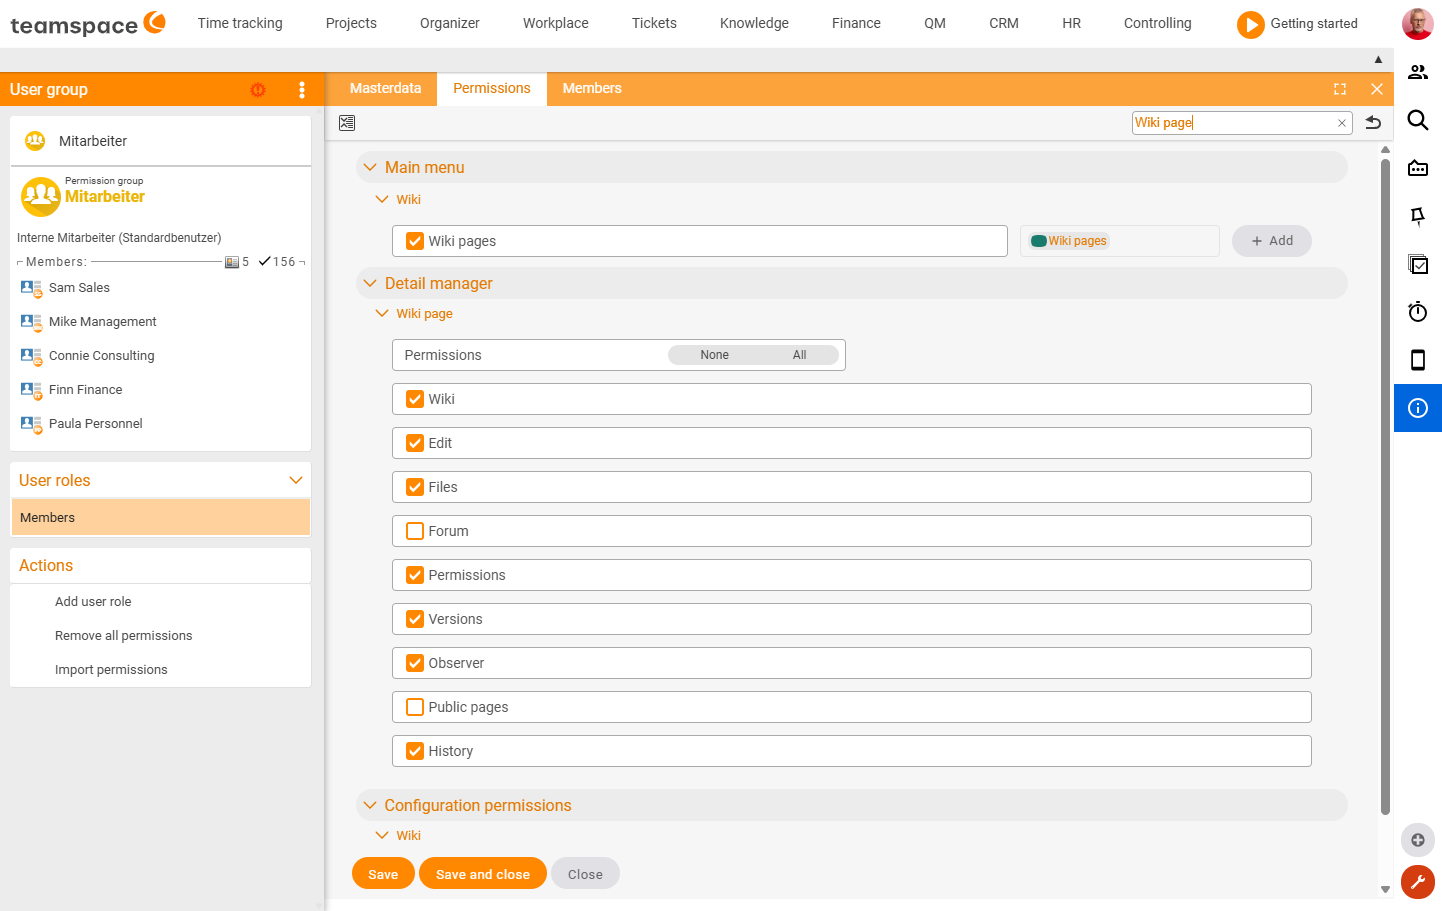
Task: Click the orange Save button
Action: click(x=383, y=873)
